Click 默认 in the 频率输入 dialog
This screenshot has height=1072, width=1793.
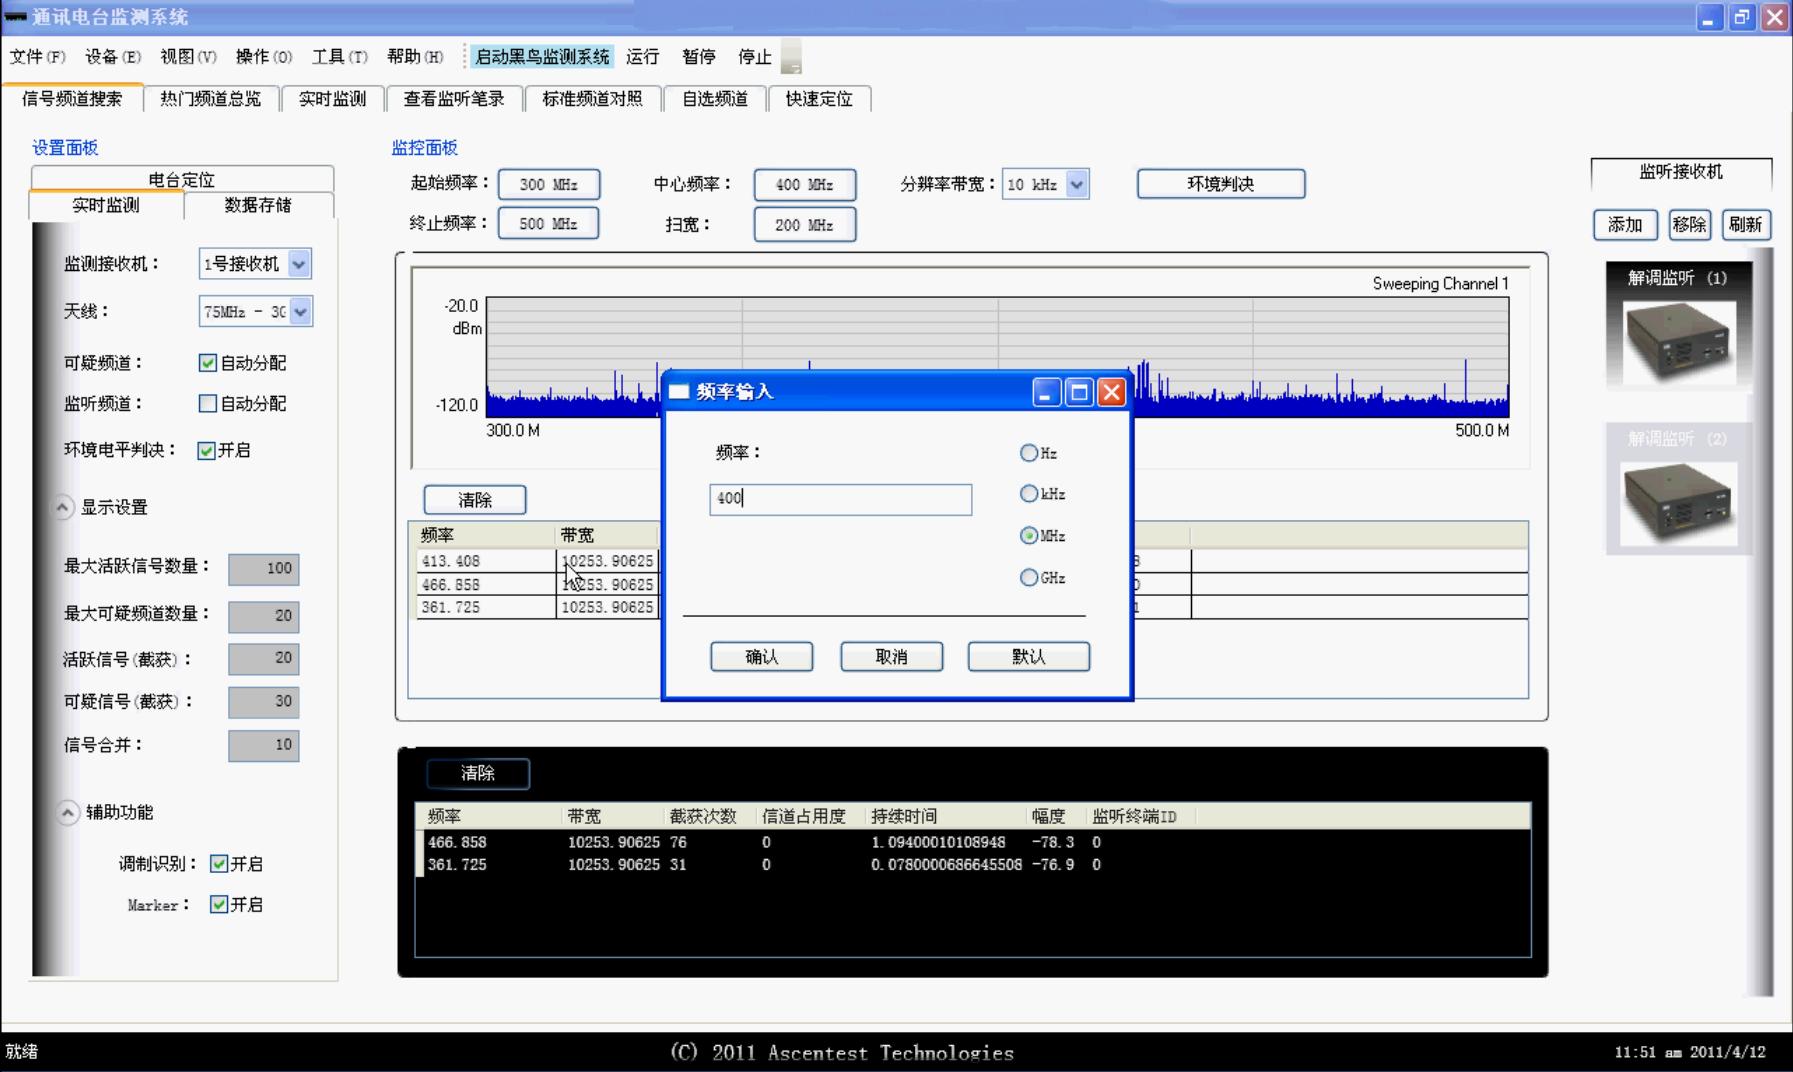coord(1029,657)
